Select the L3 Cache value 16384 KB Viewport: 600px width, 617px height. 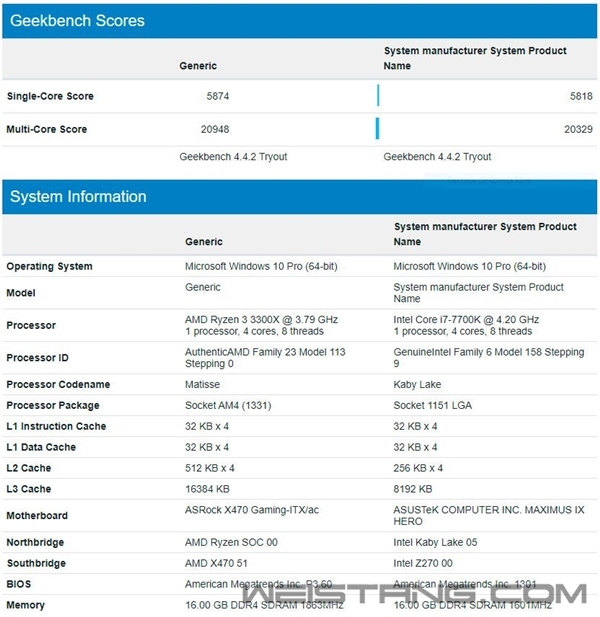click(208, 489)
